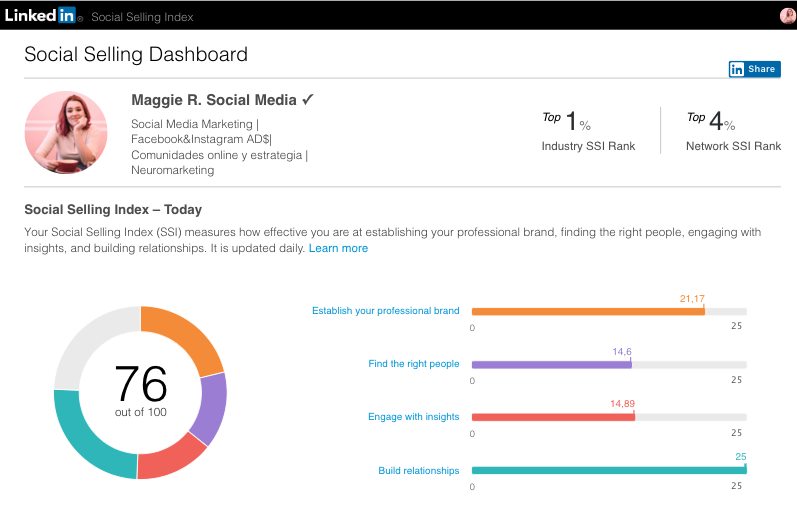Select Build relationships label
797x515 pixels.
418,470
